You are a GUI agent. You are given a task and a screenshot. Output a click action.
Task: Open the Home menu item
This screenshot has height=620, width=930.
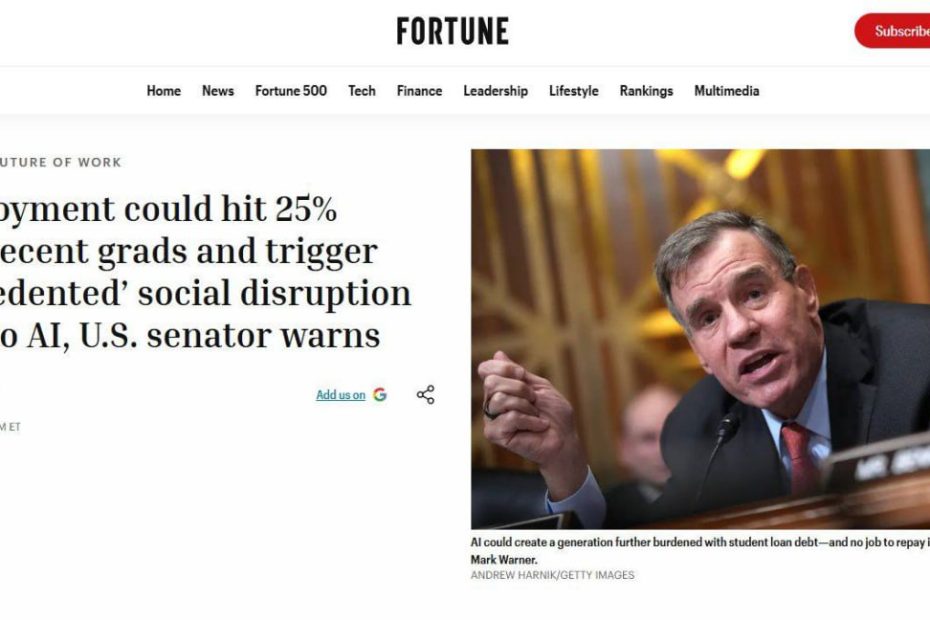click(164, 91)
